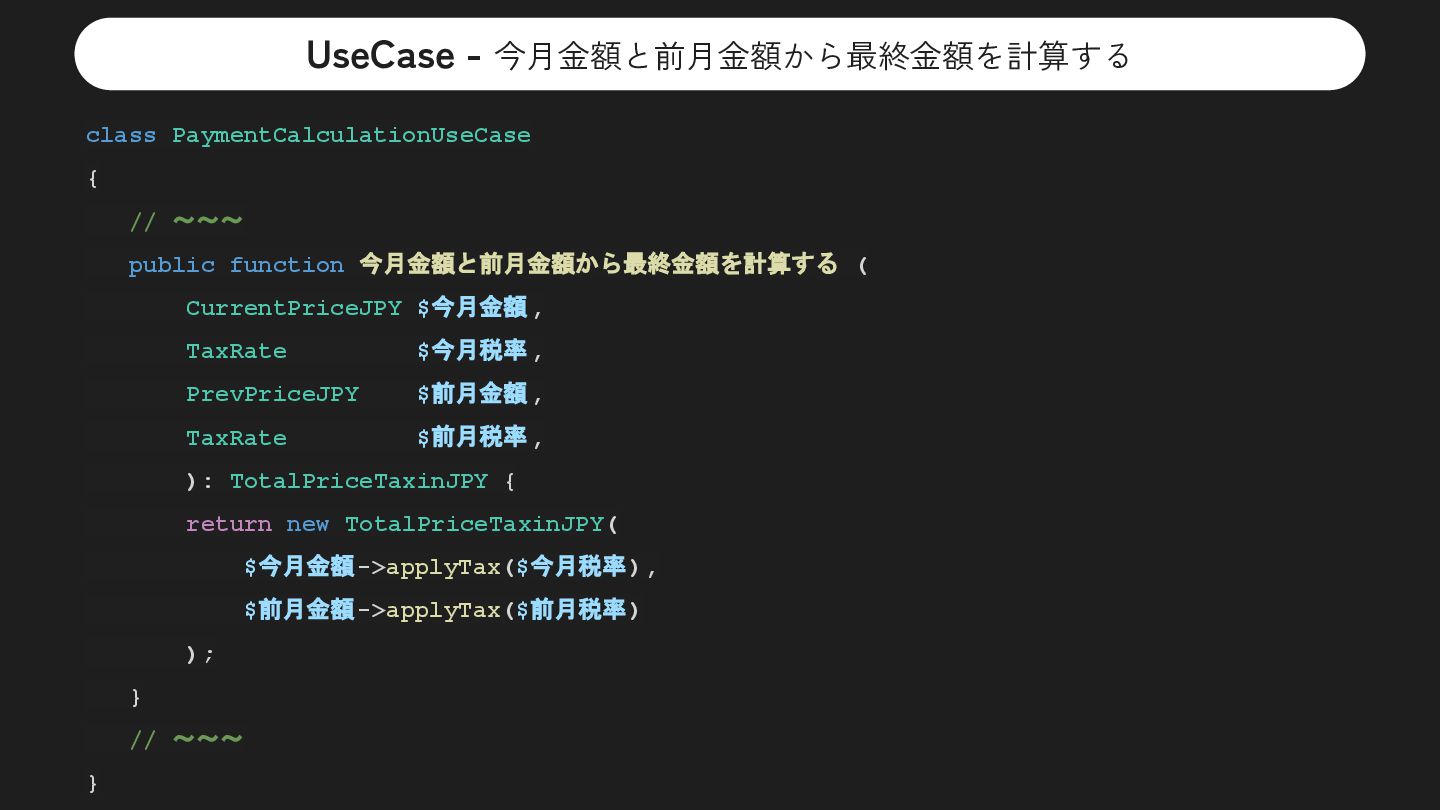This screenshot has width=1440, height=810.
Task: Click applyTax on the $前月金額 line
Action: [x=443, y=610]
